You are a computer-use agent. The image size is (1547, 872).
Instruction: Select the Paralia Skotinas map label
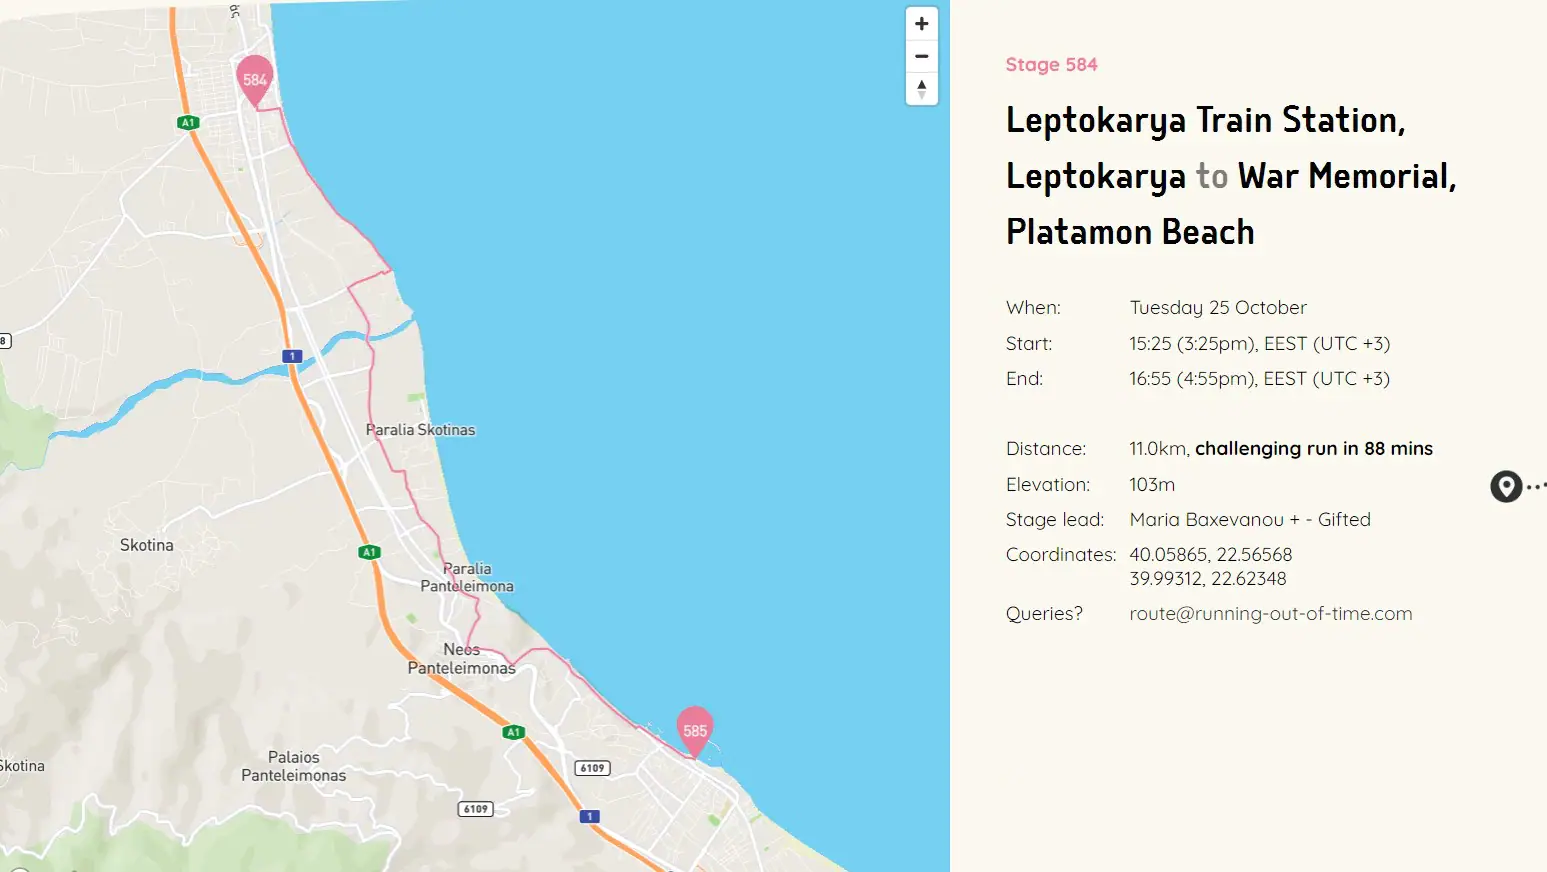point(420,430)
